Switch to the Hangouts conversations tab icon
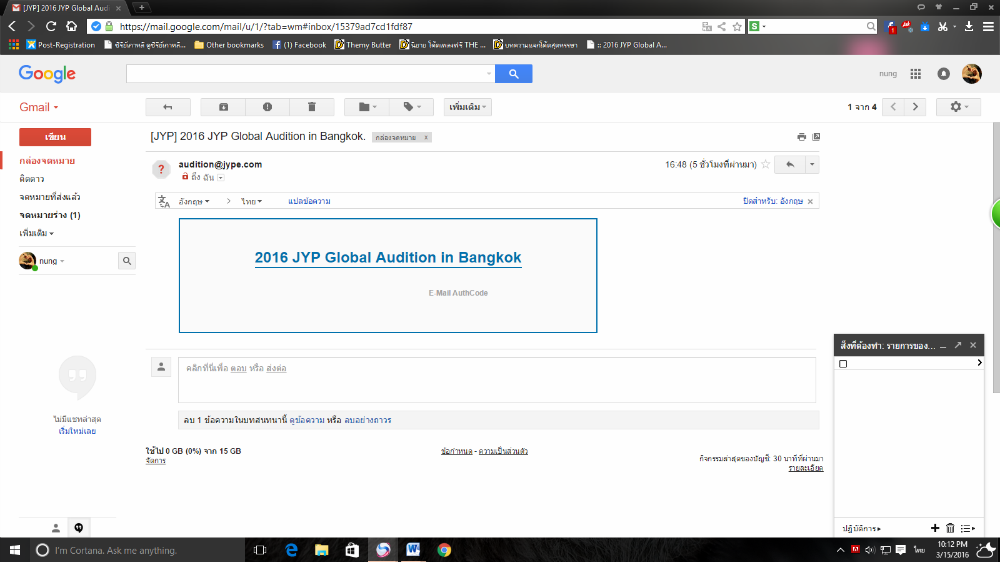The image size is (1000, 562). pyautogui.click(x=78, y=528)
